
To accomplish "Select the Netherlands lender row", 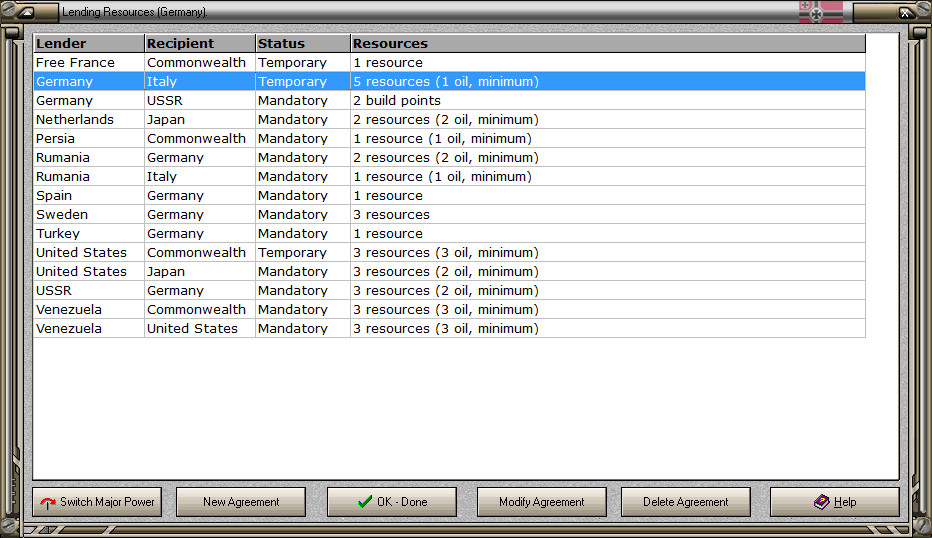I will click(449, 119).
